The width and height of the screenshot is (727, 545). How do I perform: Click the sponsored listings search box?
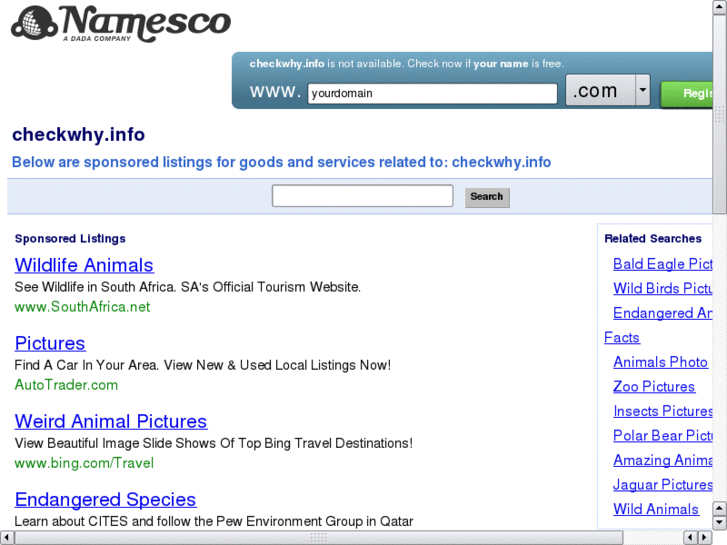click(x=363, y=196)
